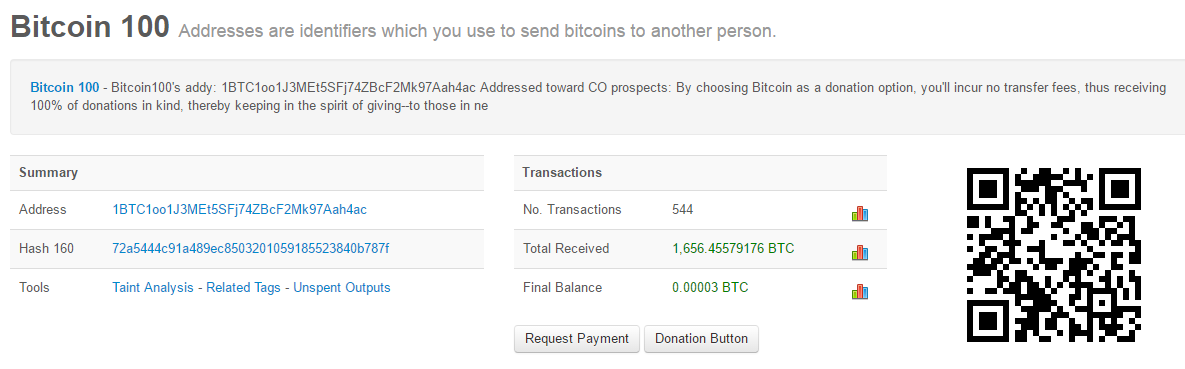Open the Related Tags tool link
The height and width of the screenshot is (369, 1185).
243,287
